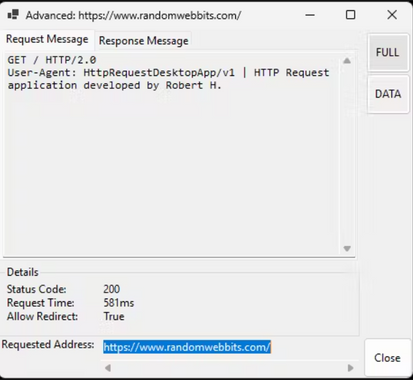Switch to the Response Message tab
Viewport: 413px width, 380px height.
pyautogui.click(x=144, y=41)
